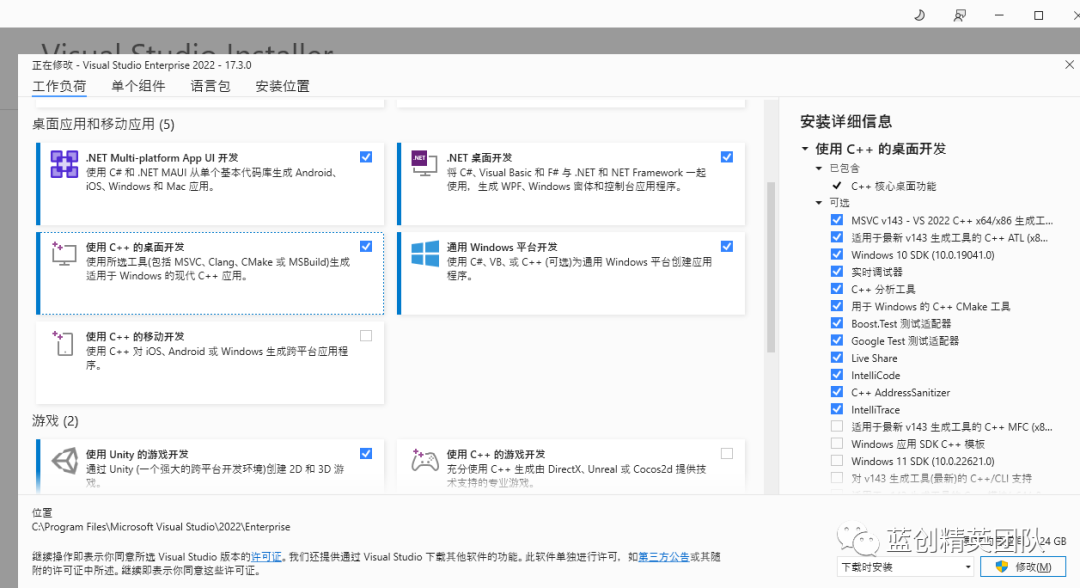Uncheck .NET 桌面开发 workload checkbox
The height and width of the screenshot is (588, 1080).
pyautogui.click(x=727, y=157)
